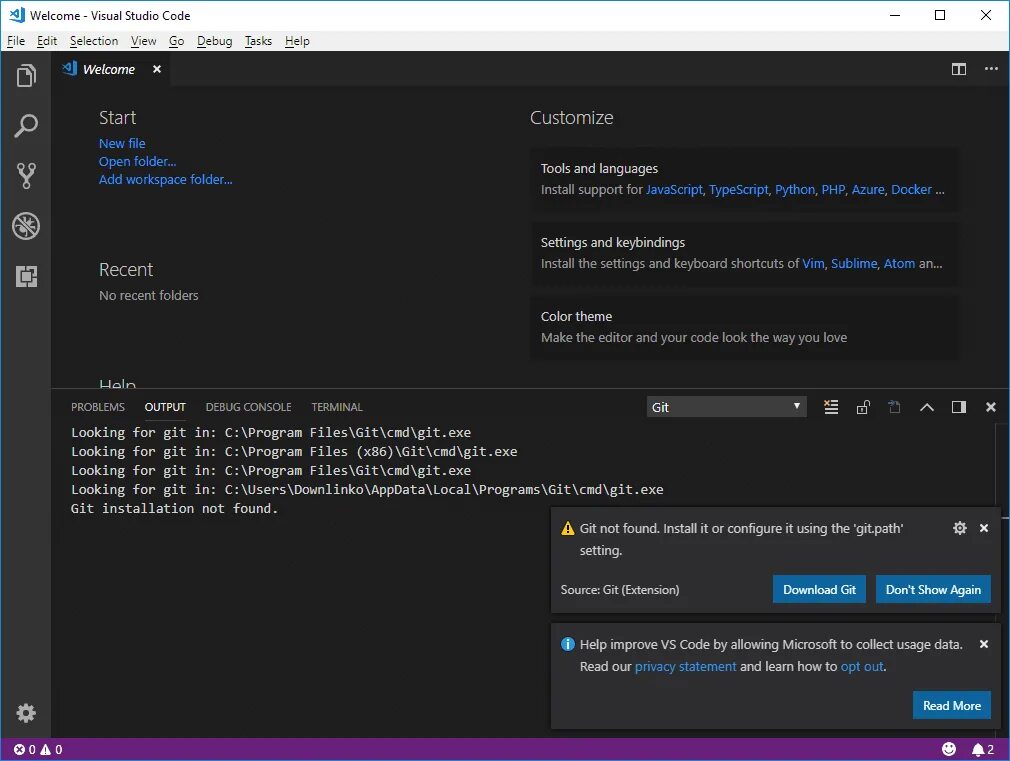Install Azure support link
This screenshot has height=761, width=1010.
click(868, 189)
